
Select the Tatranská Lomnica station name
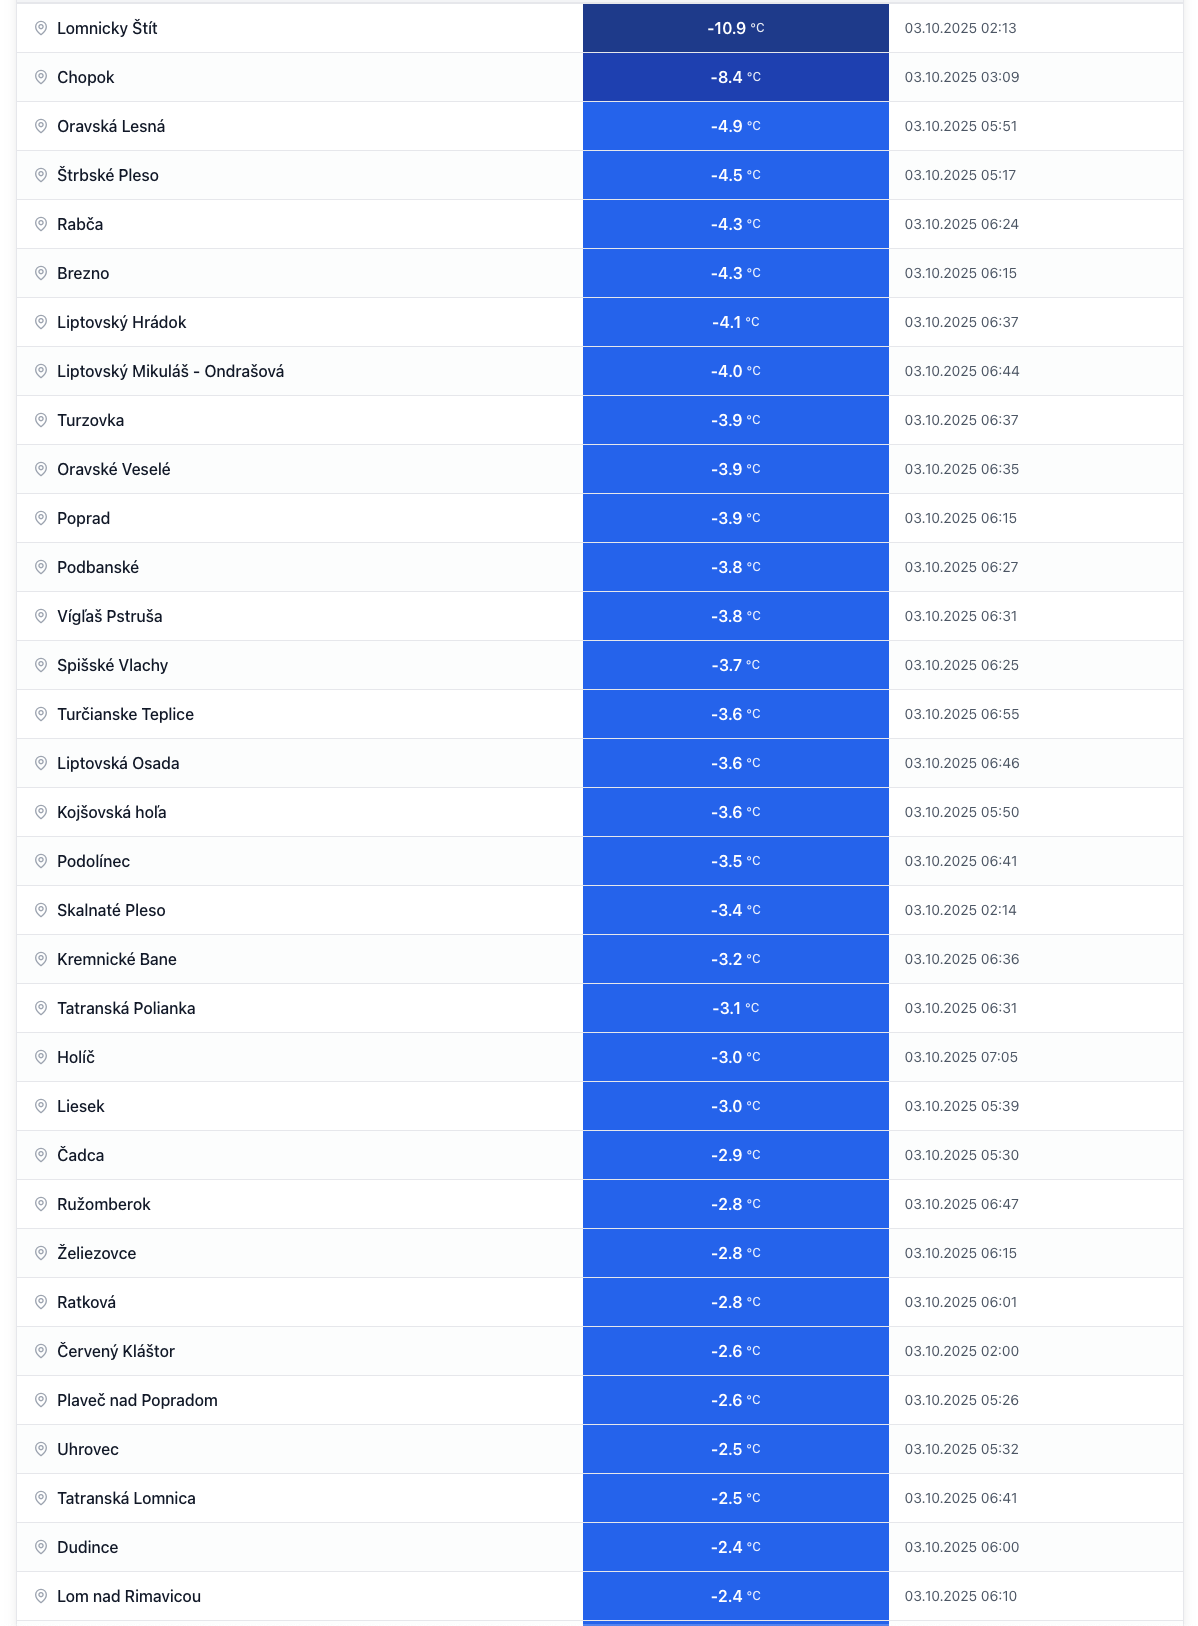click(126, 1498)
